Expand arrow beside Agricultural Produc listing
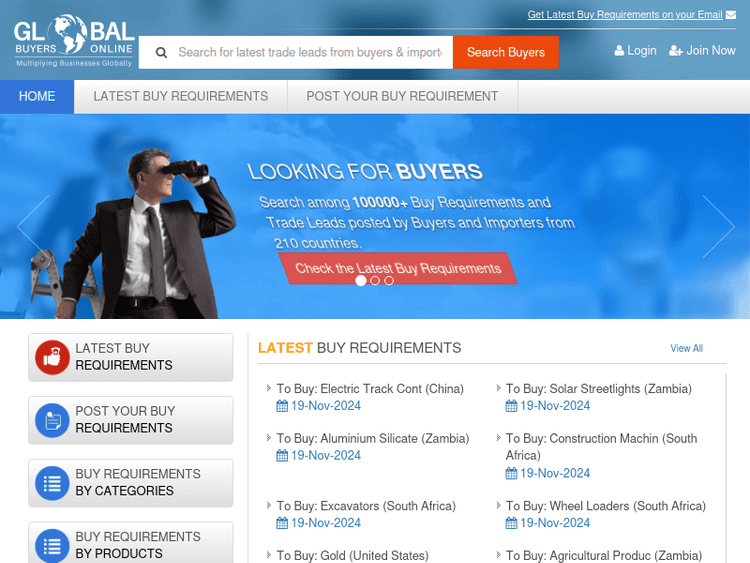The width and height of the screenshot is (750, 563). point(498,555)
